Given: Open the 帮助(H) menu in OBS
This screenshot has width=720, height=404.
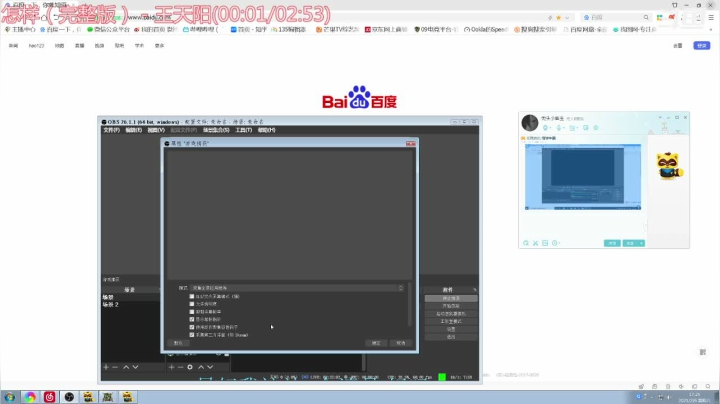Looking at the screenshot, I should [x=266, y=130].
